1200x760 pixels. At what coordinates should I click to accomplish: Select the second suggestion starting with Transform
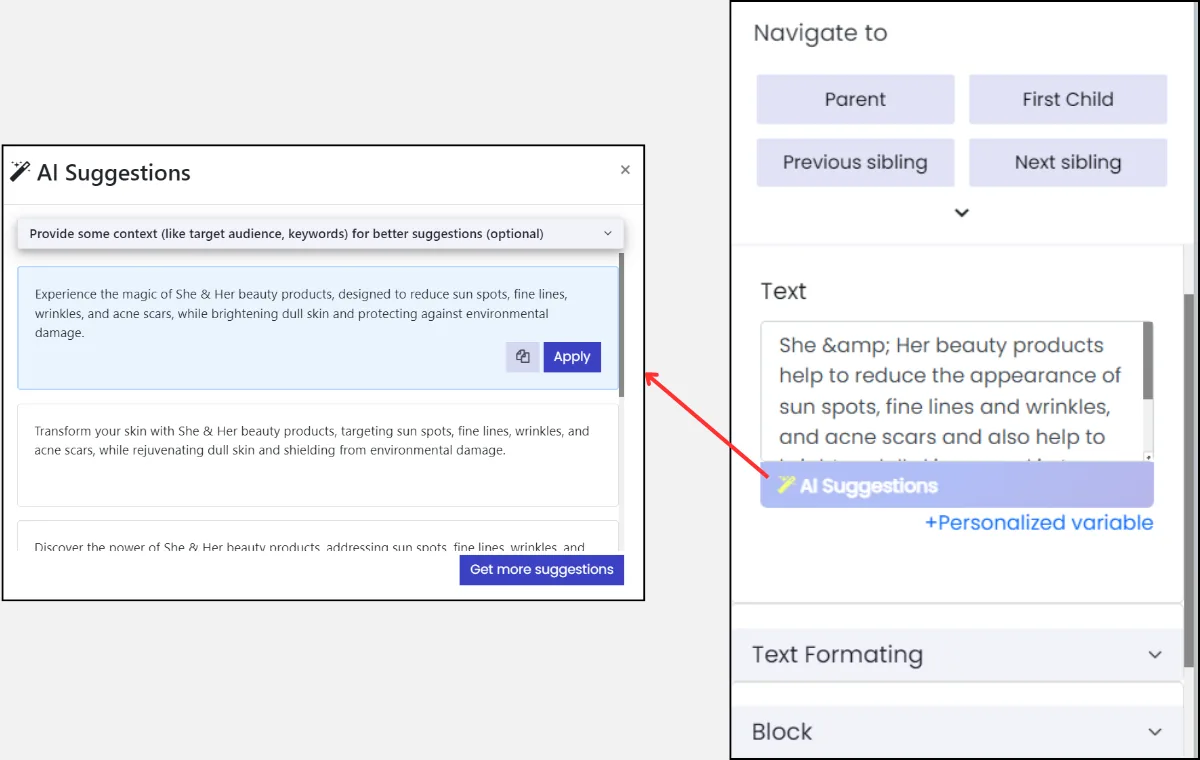[x=318, y=455]
